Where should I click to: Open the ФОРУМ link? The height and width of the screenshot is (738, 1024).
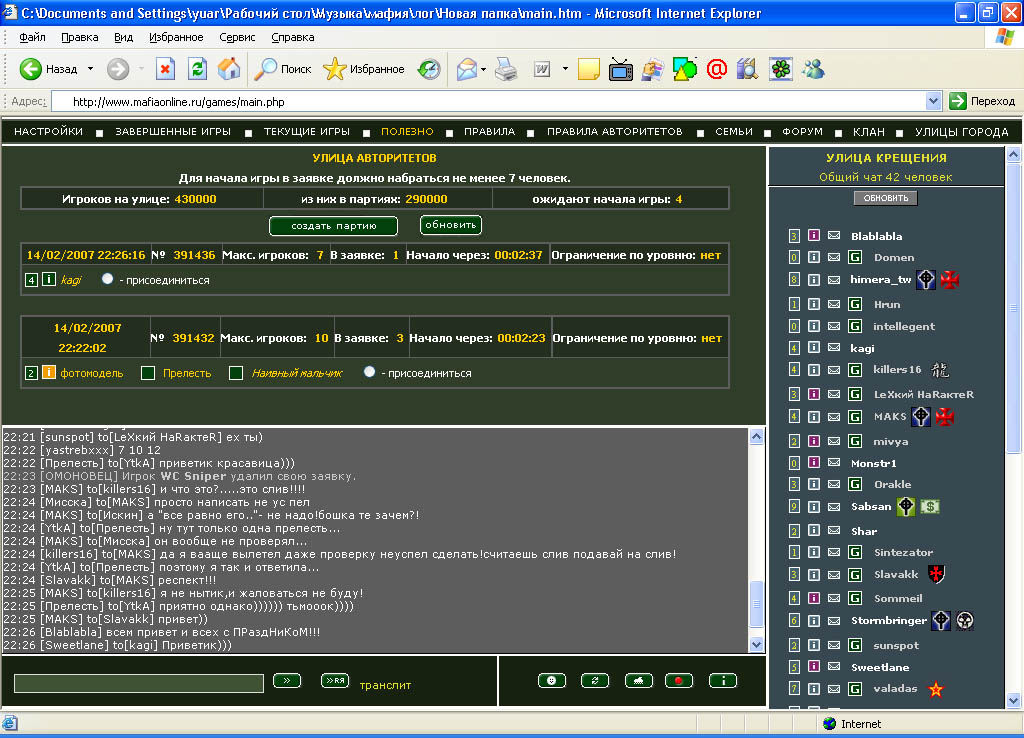(802, 131)
